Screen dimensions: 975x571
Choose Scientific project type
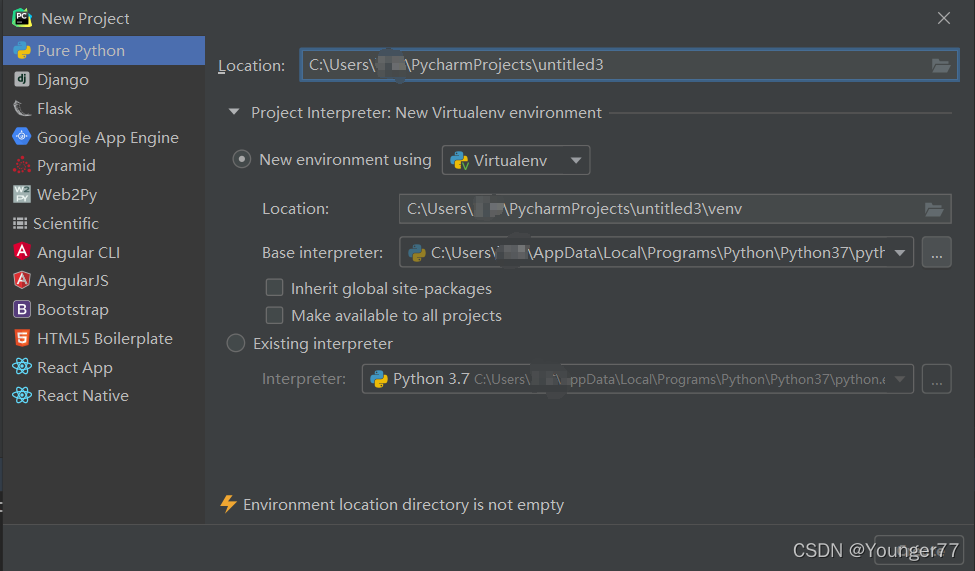click(104, 223)
